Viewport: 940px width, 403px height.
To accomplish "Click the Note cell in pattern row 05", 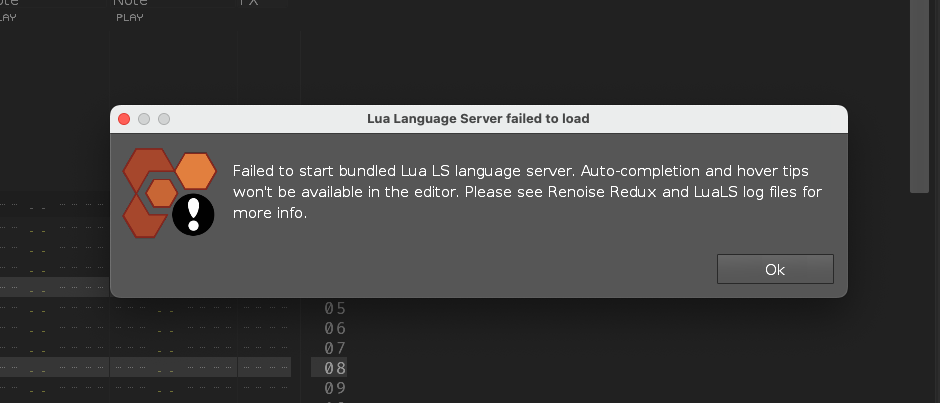I will [x=174, y=308].
